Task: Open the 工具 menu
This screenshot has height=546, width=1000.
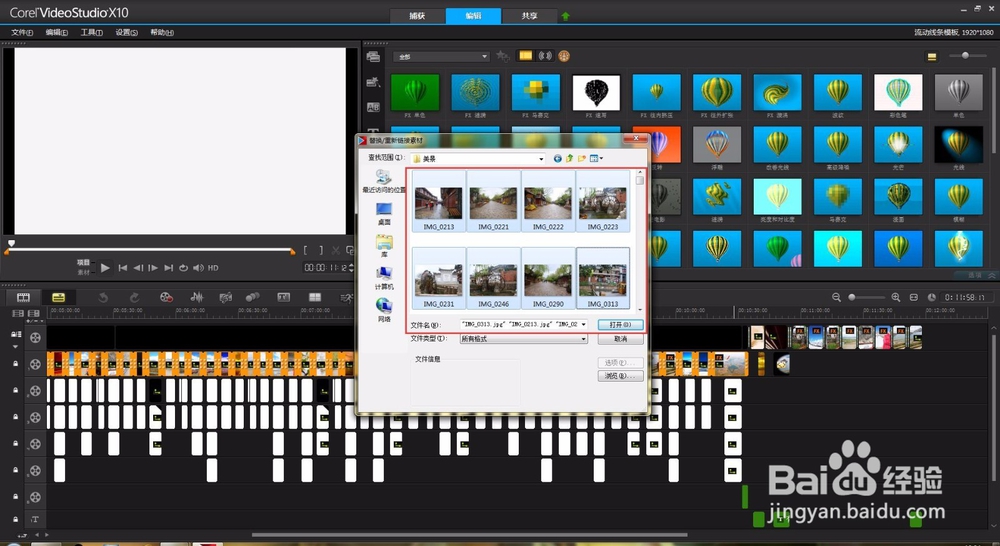Action: point(91,33)
